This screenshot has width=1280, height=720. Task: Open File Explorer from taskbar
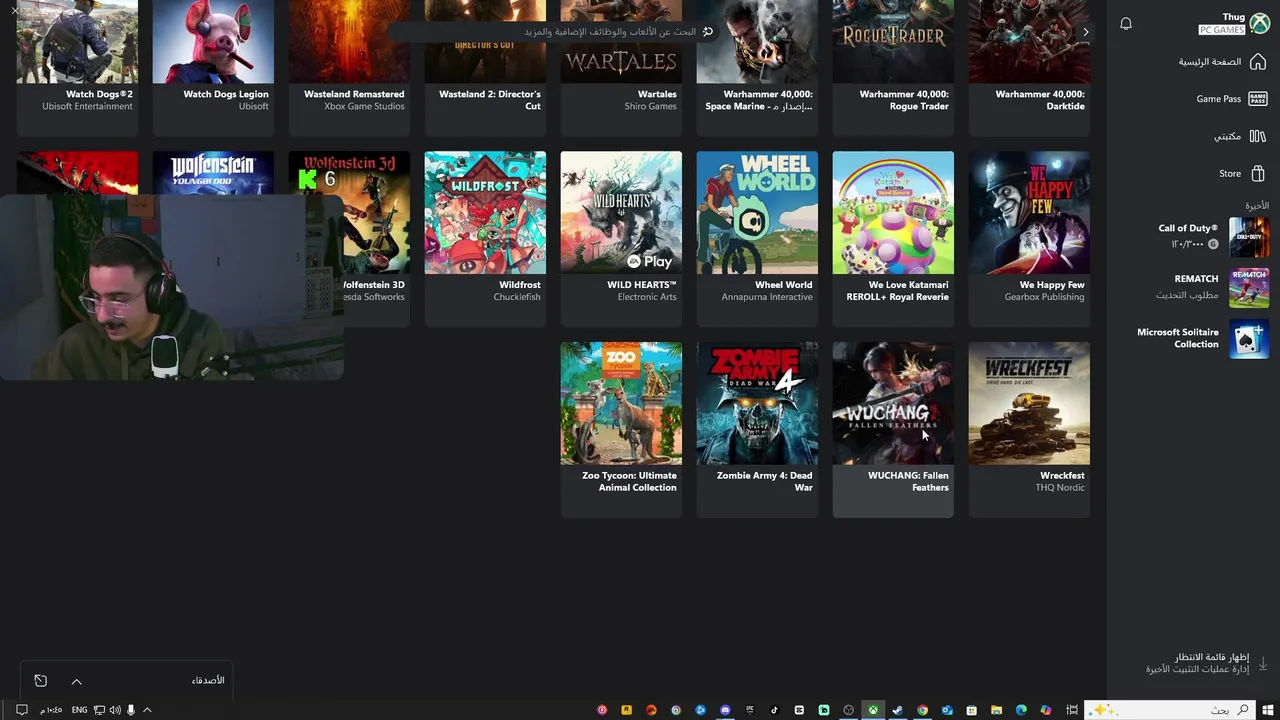[996, 710]
